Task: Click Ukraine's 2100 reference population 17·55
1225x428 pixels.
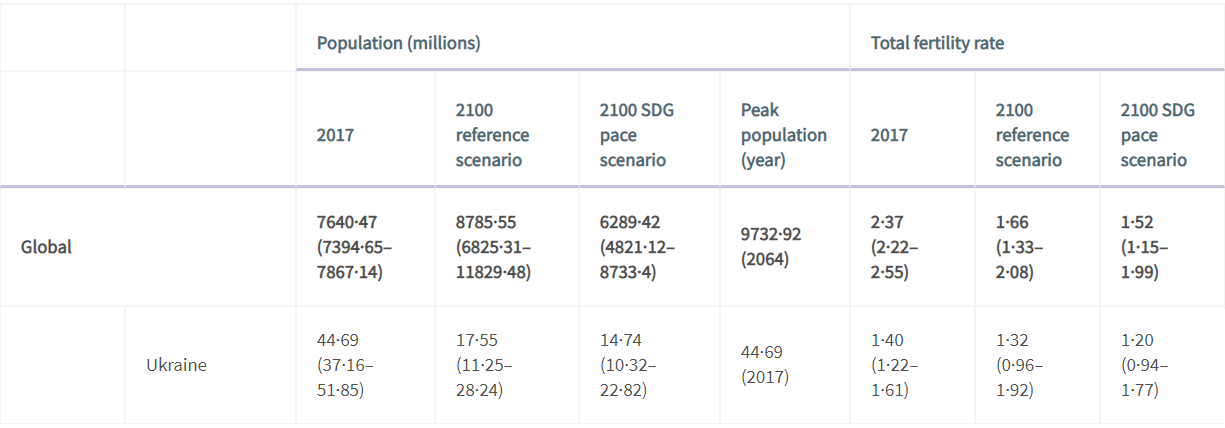Action: [477, 341]
